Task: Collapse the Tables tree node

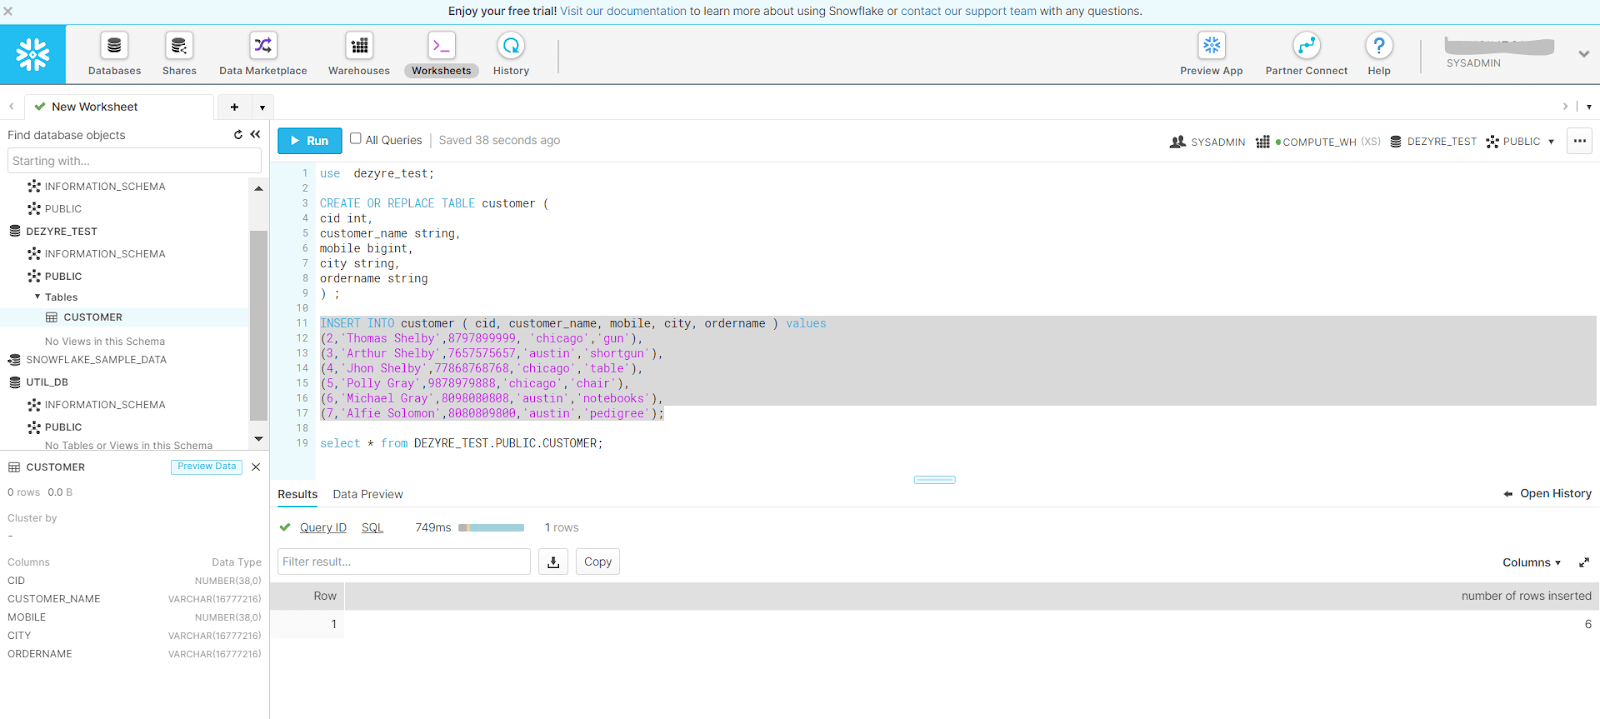Action: (x=37, y=297)
